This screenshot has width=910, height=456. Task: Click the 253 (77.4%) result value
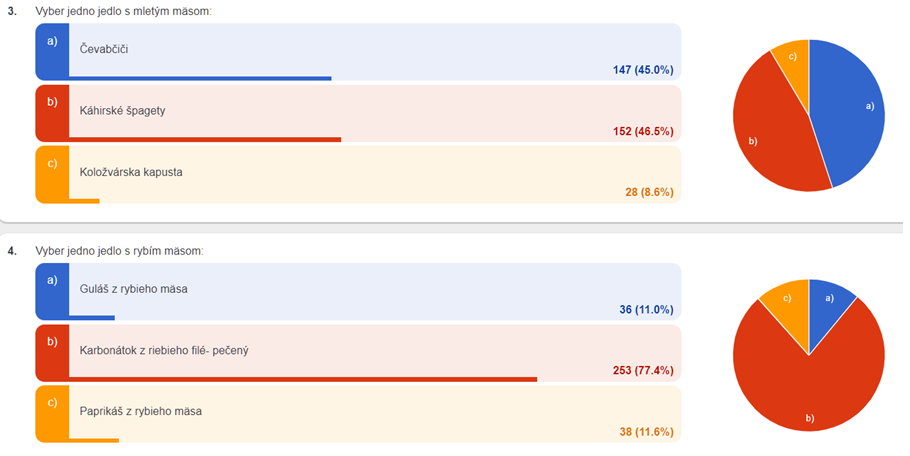643,370
